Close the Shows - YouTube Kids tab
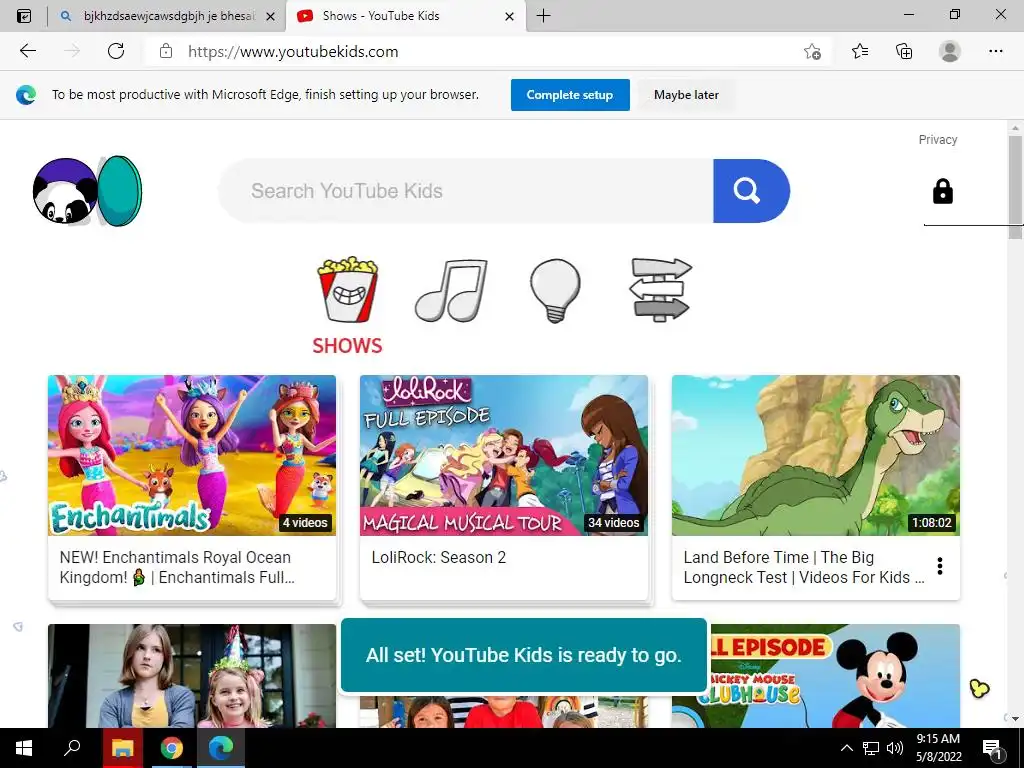The width and height of the screenshot is (1024, 768). (509, 16)
